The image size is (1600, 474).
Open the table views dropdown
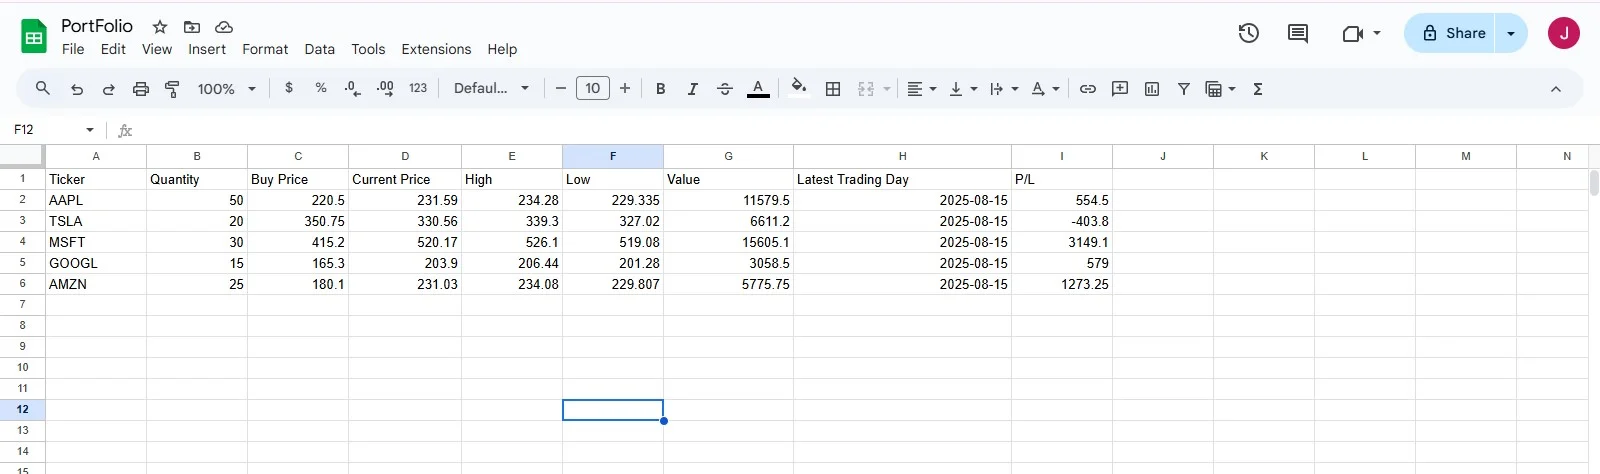[1220, 89]
